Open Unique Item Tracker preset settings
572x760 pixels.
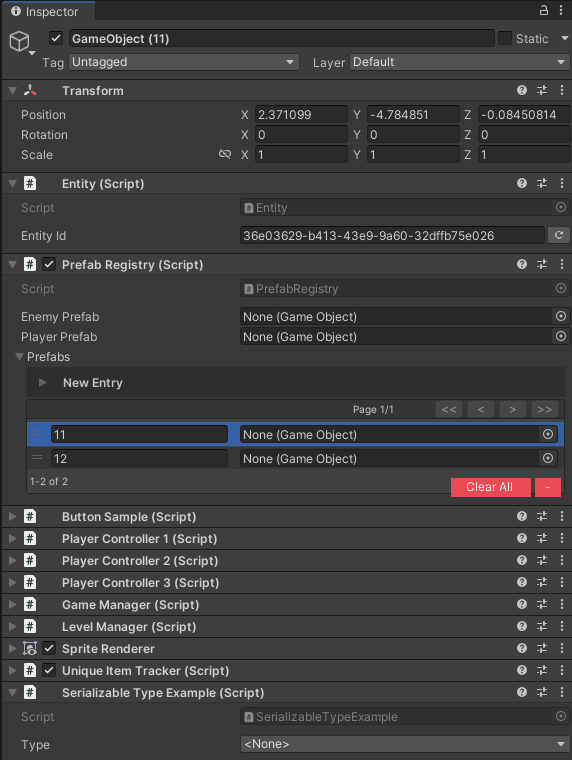point(542,670)
